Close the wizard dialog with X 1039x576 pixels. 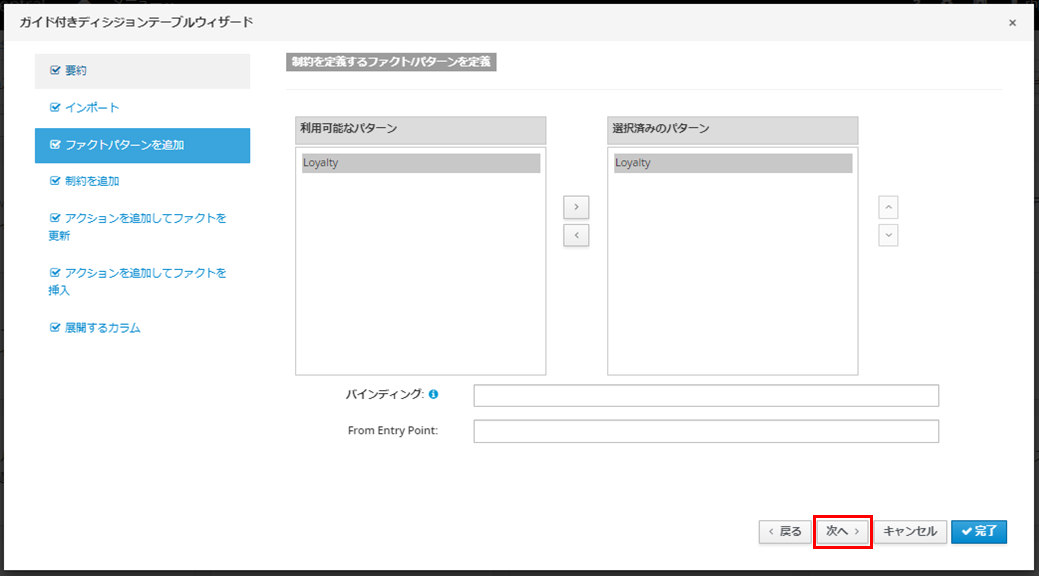click(1012, 23)
